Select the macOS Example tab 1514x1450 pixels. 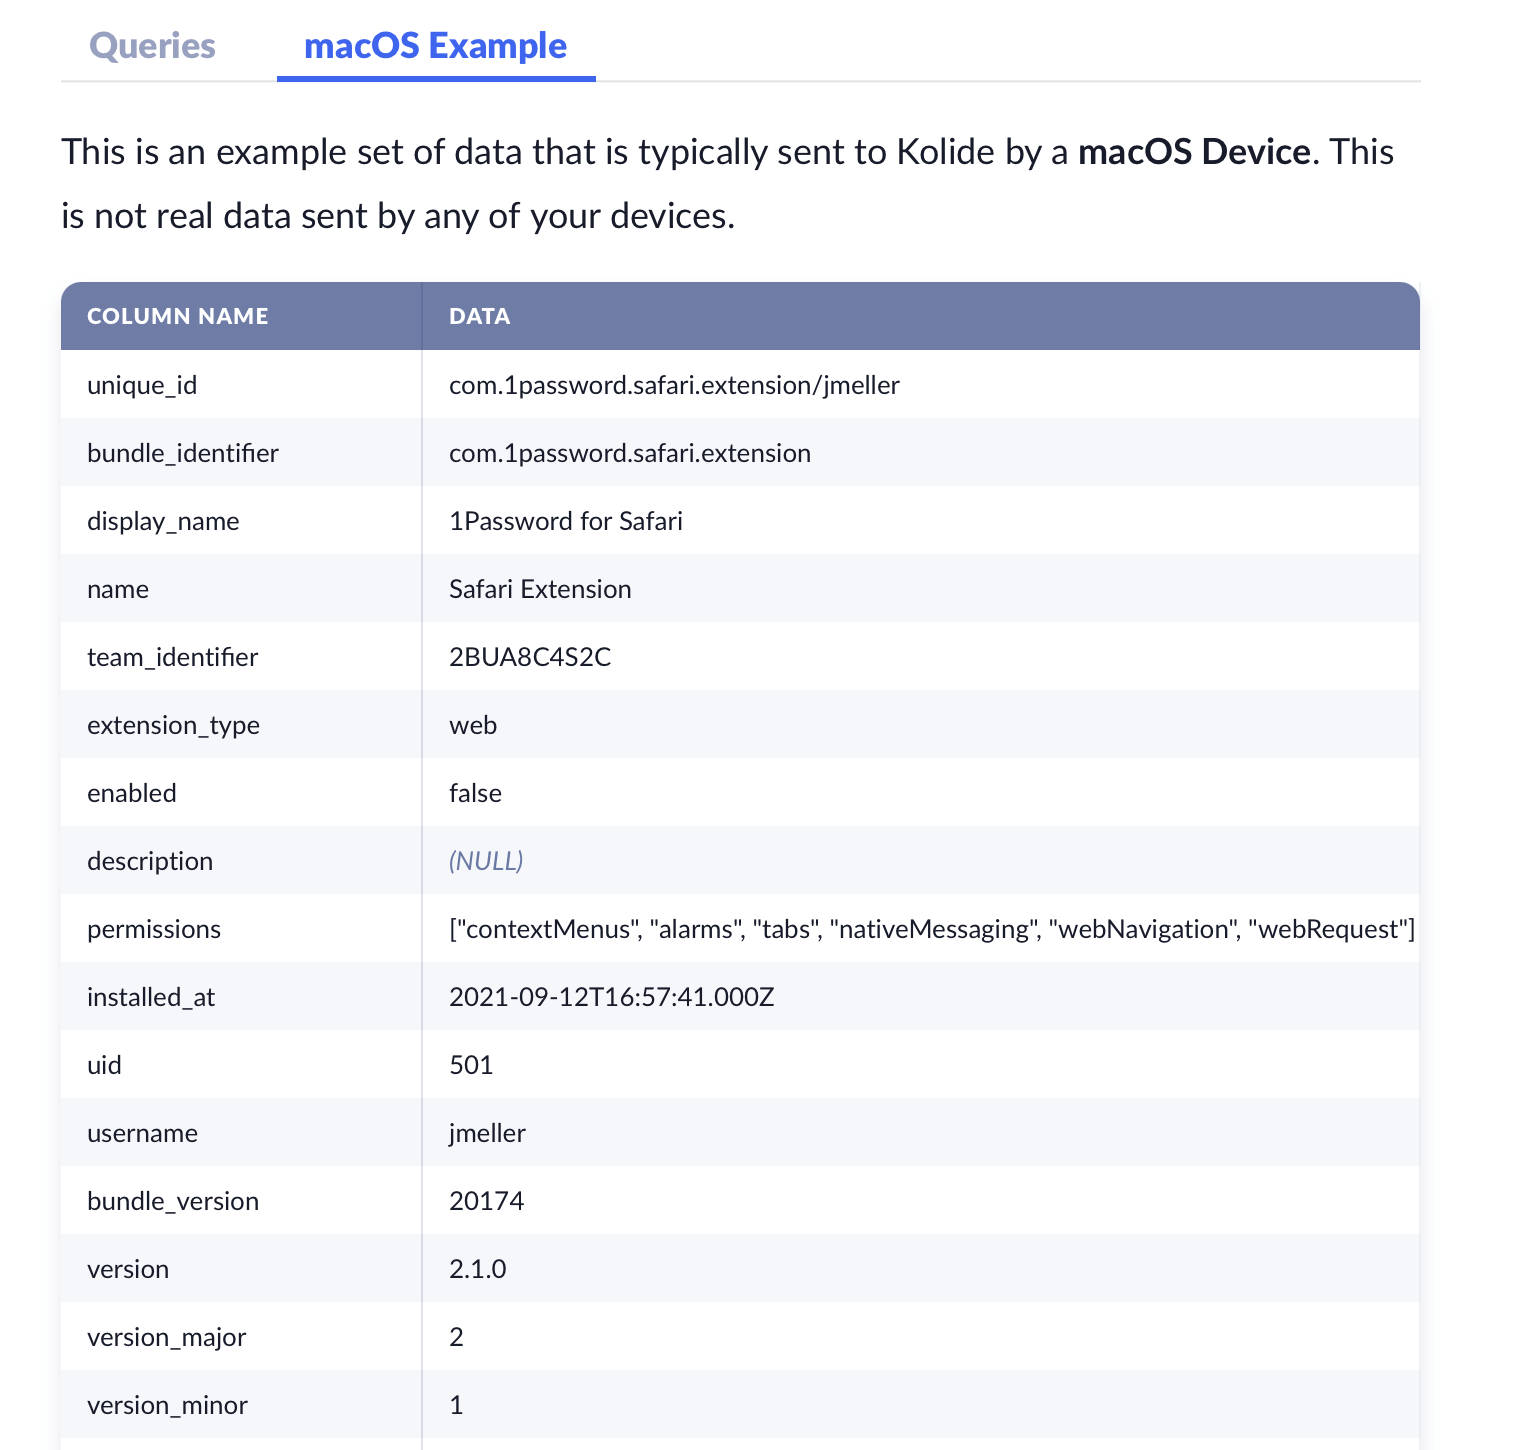click(x=435, y=46)
